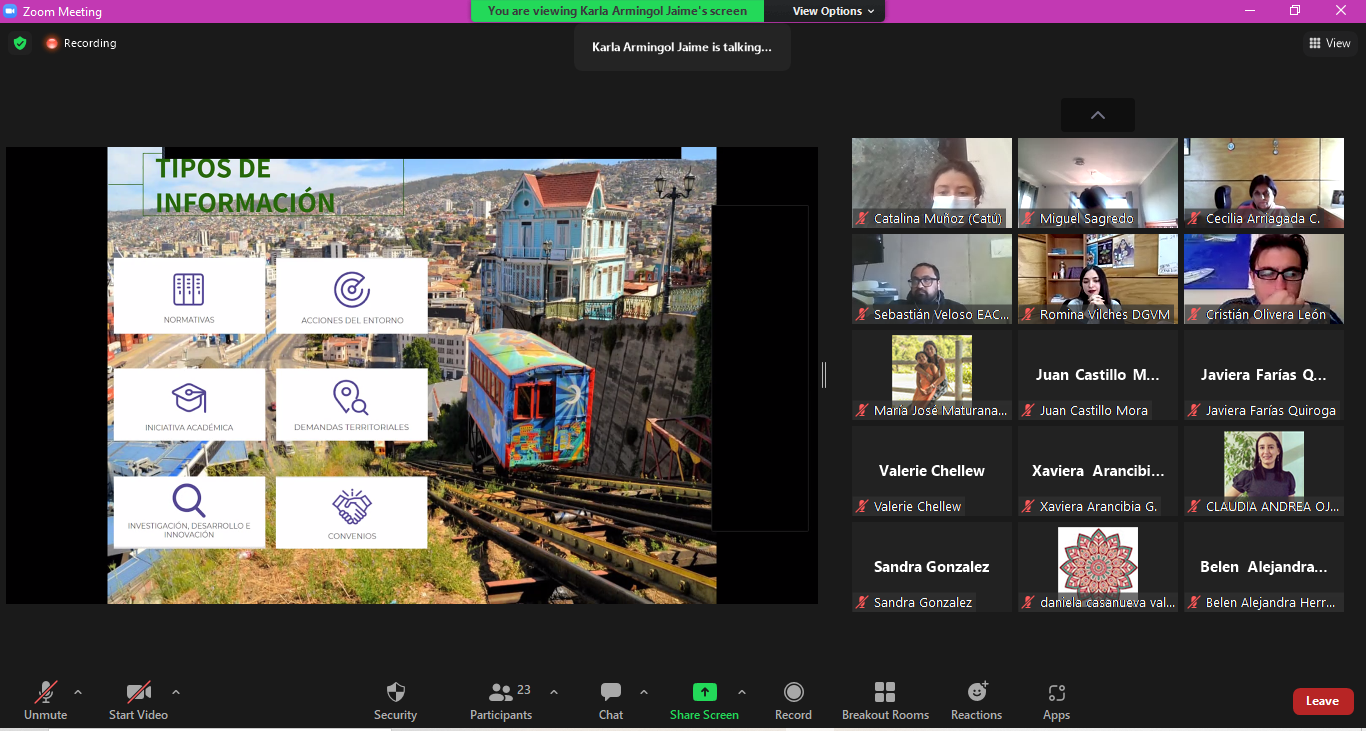Expand audio options arrow beside Unmute
This screenshot has height=731, width=1366.
pyautogui.click(x=78, y=692)
